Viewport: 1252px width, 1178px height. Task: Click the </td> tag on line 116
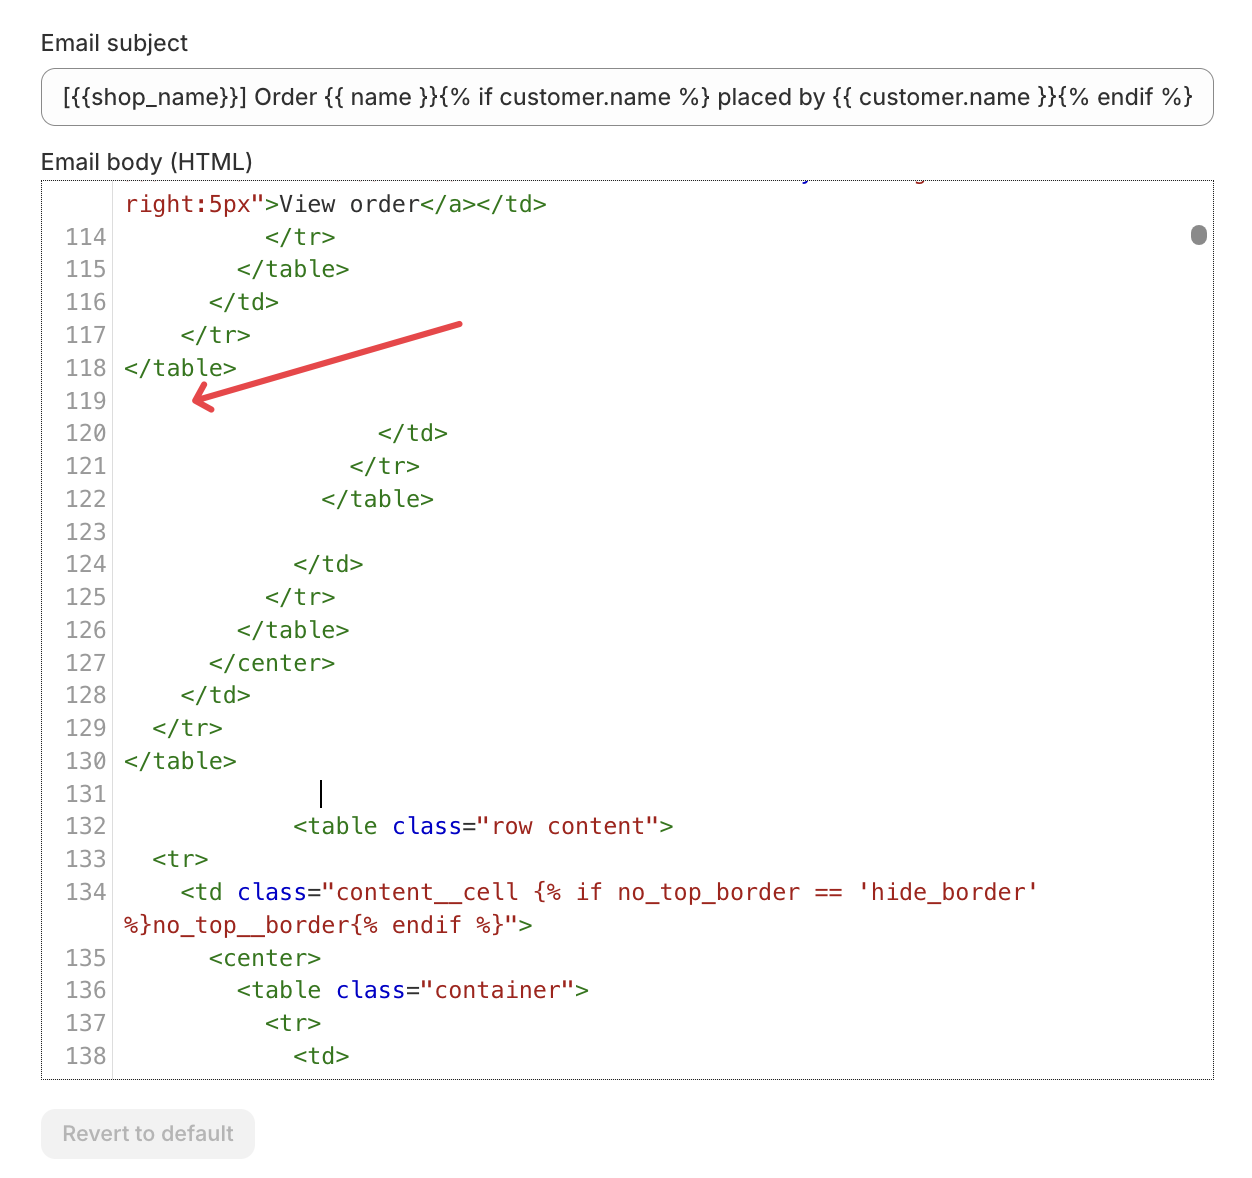click(244, 302)
